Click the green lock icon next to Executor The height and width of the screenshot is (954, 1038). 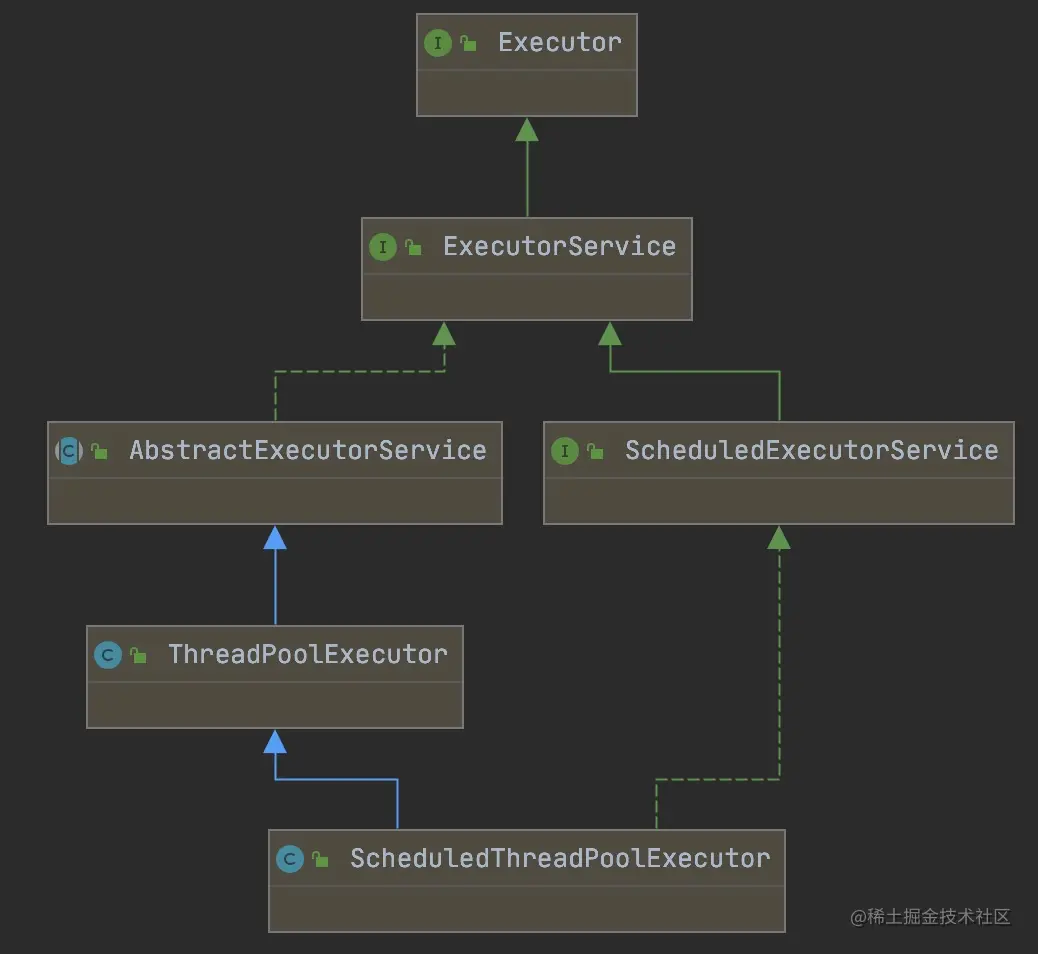(x=468, y=43)
